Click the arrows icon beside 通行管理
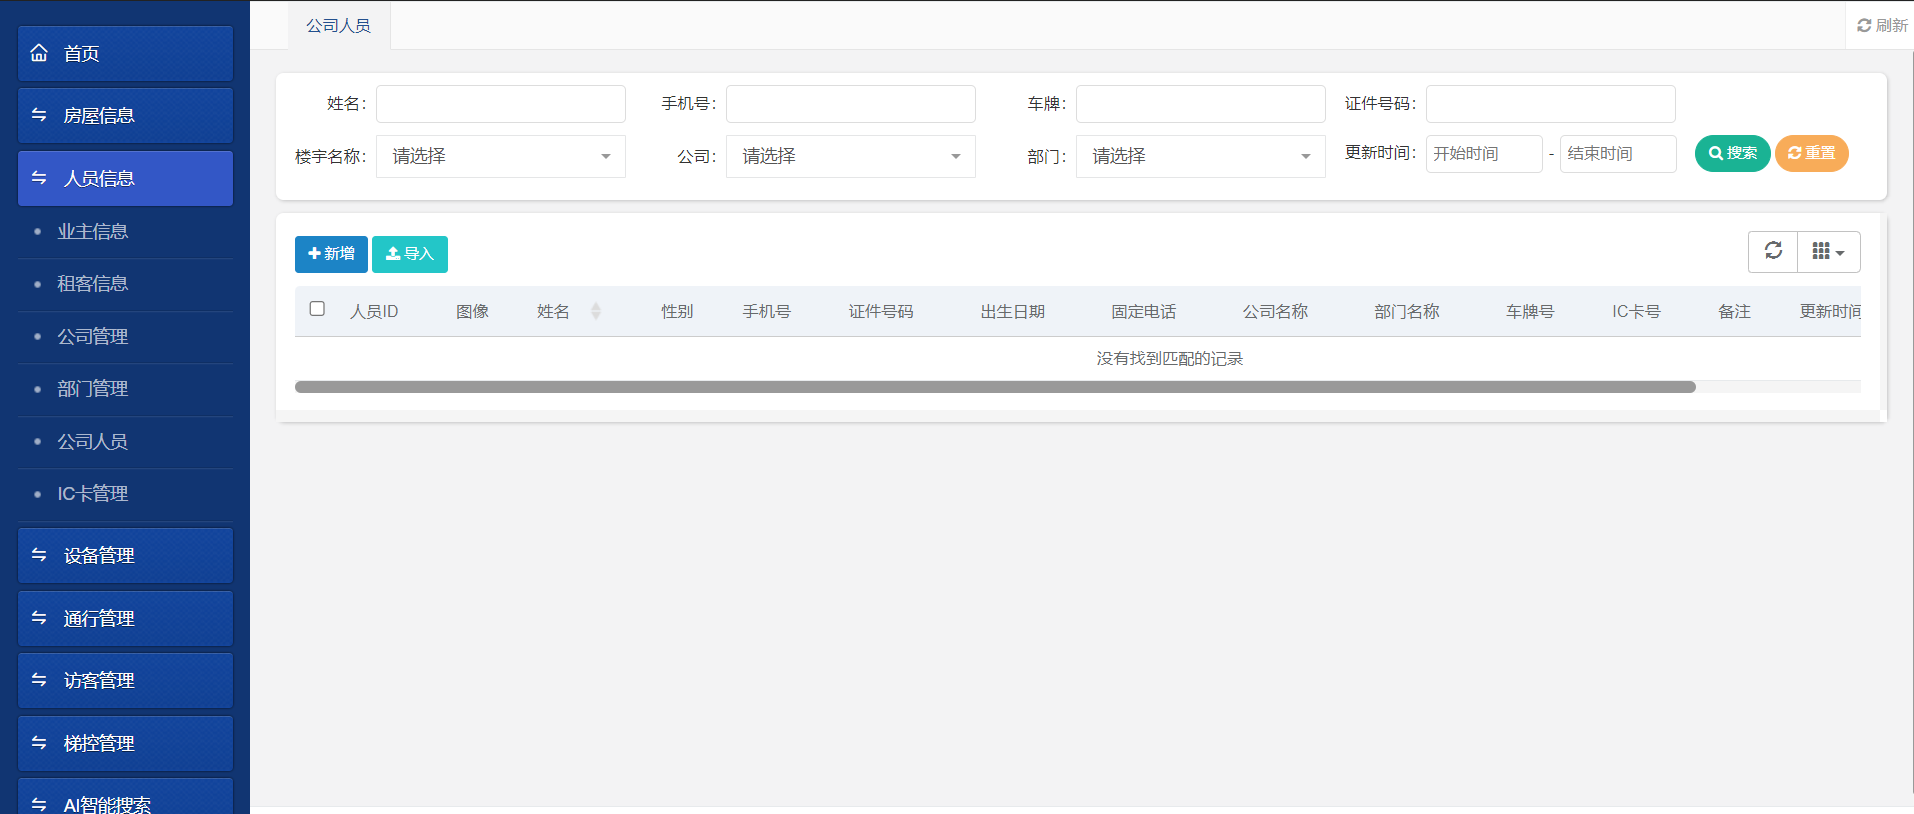This screenshot has width=1914, height=814. coord(39,618)
